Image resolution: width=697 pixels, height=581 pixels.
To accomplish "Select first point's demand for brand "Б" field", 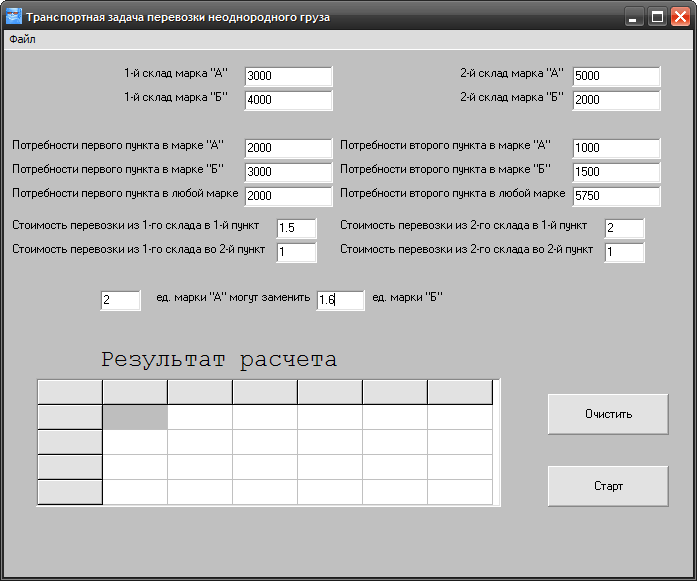I will (288, 172).
